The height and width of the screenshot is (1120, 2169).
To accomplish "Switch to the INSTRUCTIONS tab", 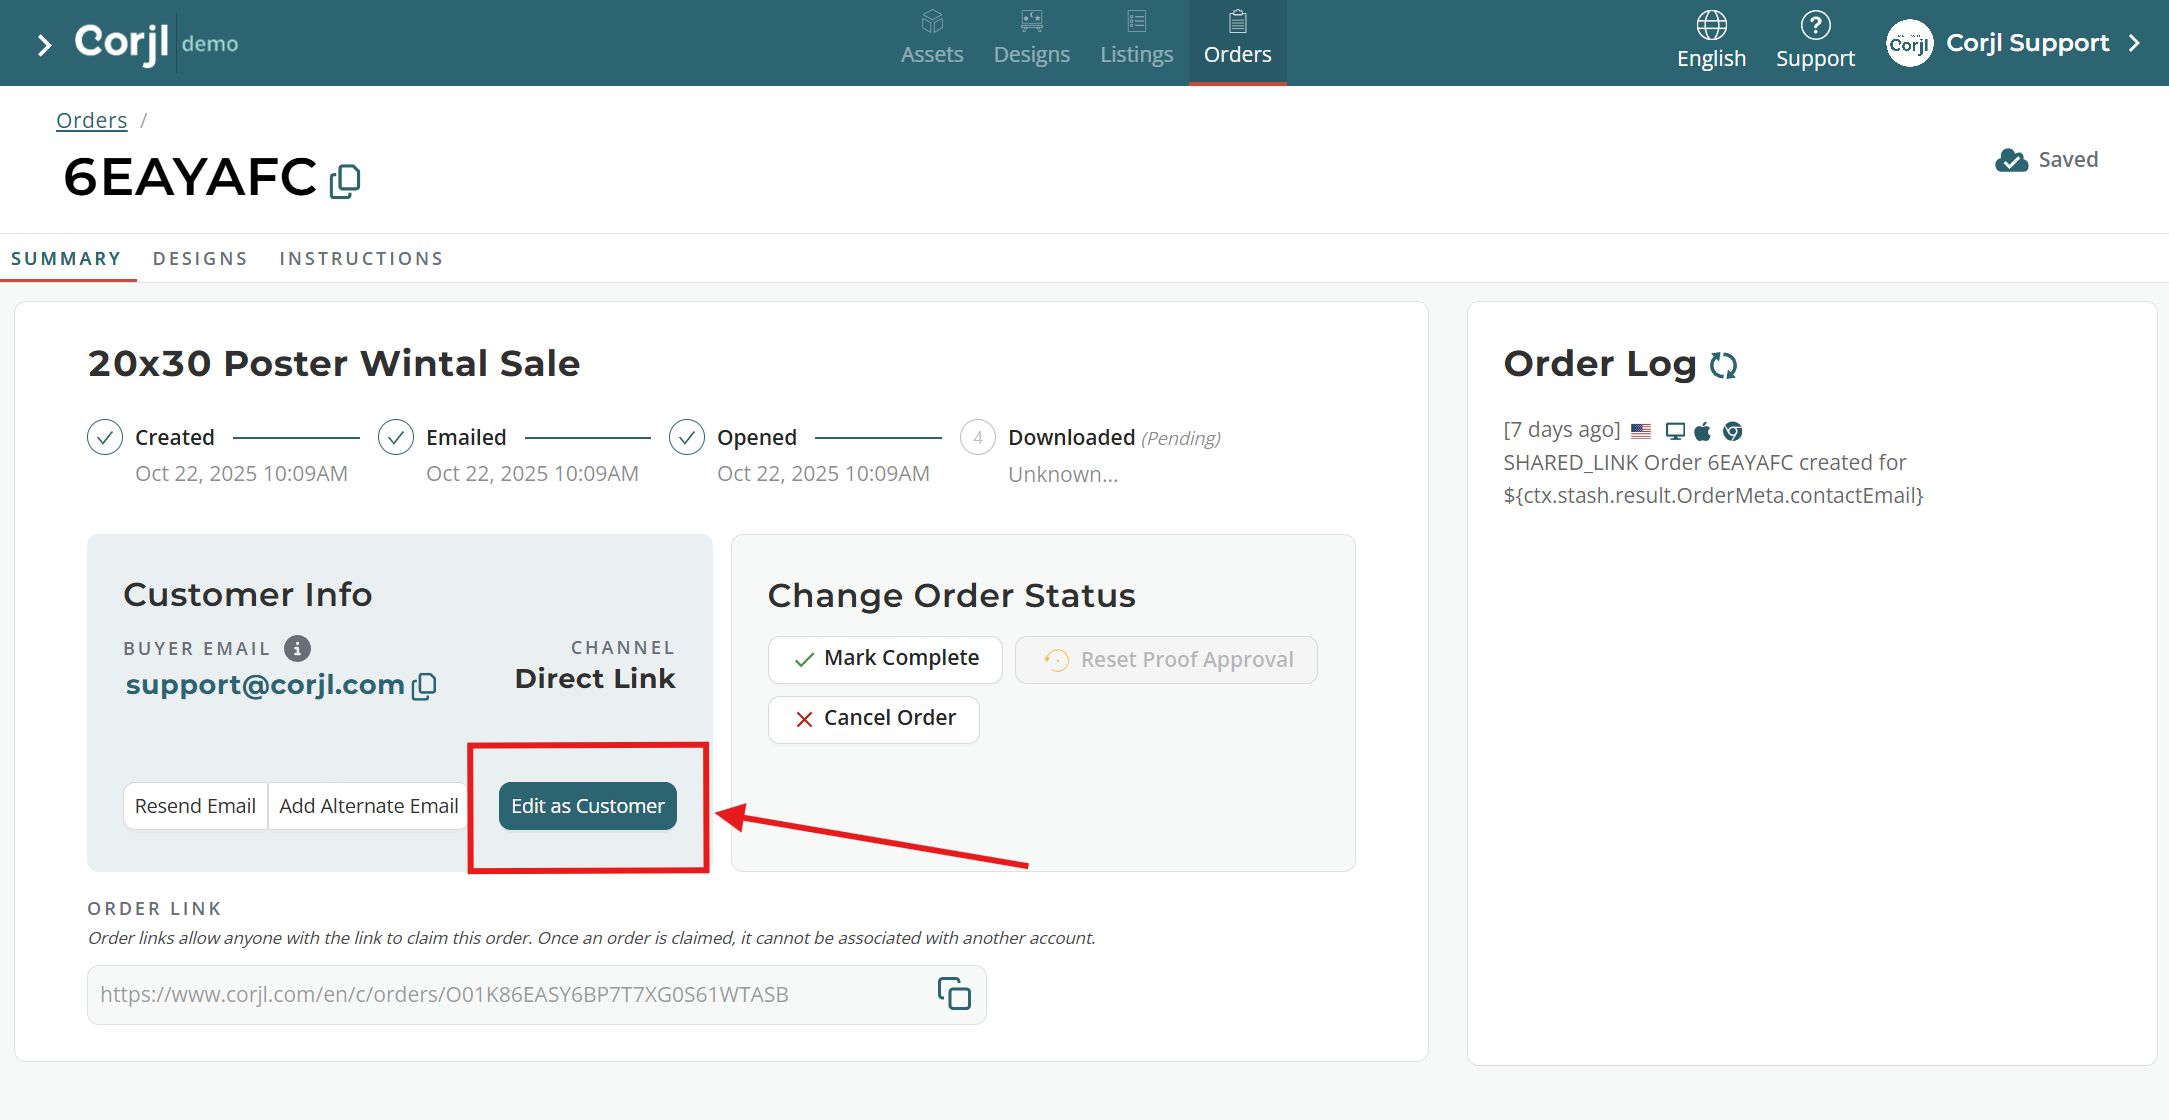I will click(x=361, y=259).
